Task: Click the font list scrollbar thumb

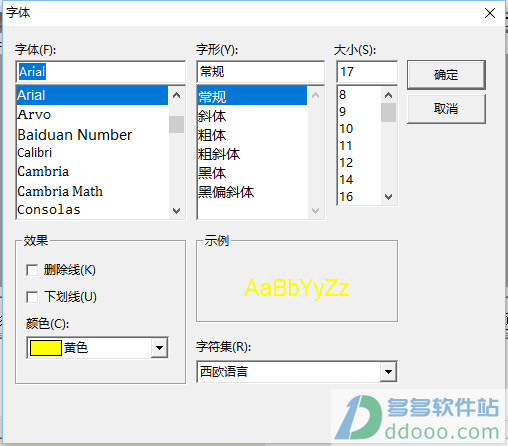Action: coord(176,124)
